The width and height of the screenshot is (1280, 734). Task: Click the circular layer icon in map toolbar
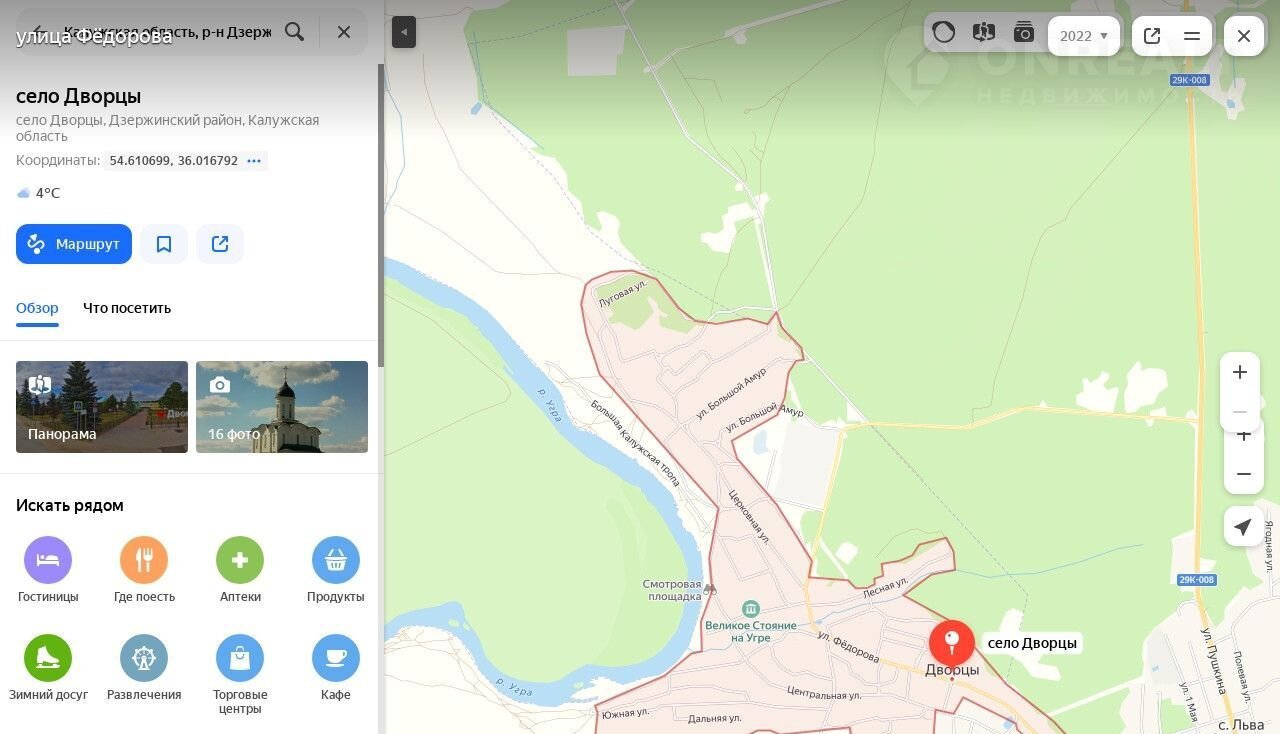pos(944,33)
